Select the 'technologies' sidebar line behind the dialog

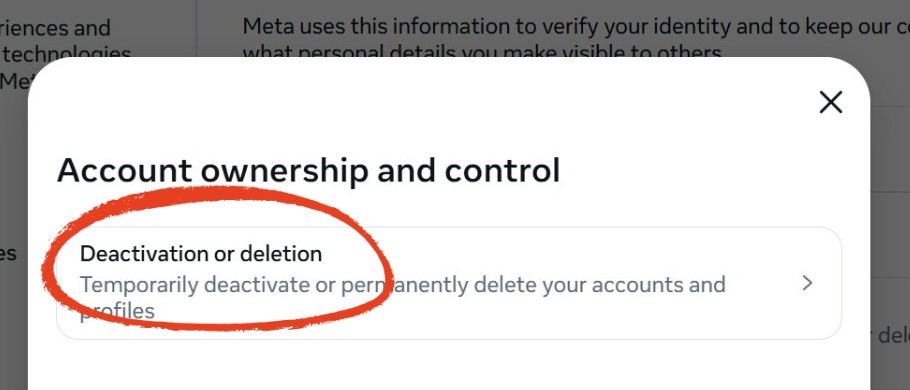click(x=67, y=53)
